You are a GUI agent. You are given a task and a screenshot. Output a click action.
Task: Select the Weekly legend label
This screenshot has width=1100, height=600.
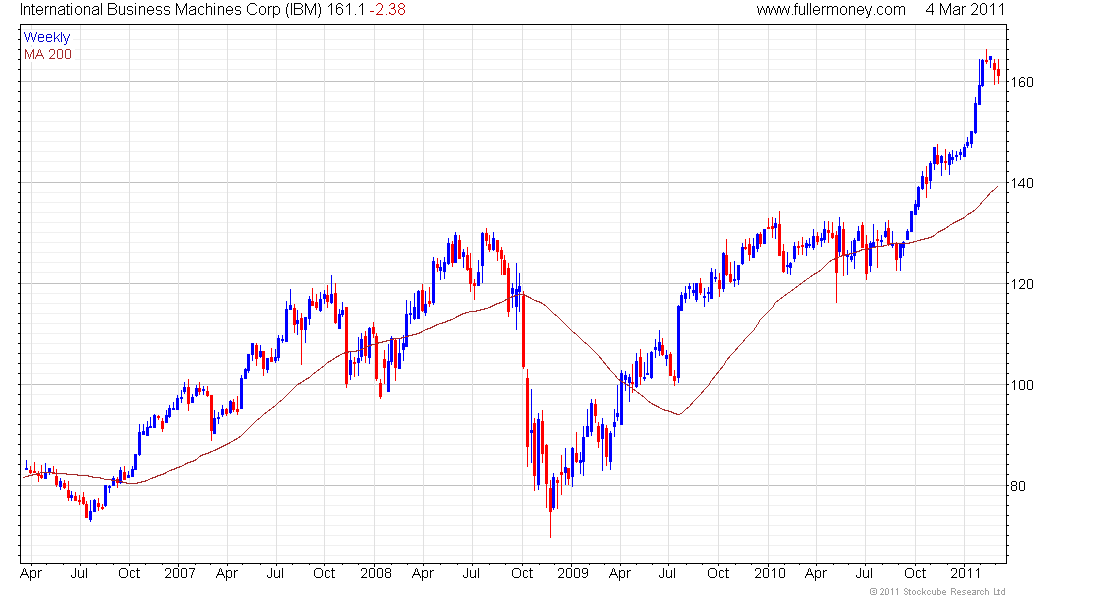click(x=47, y=37)
